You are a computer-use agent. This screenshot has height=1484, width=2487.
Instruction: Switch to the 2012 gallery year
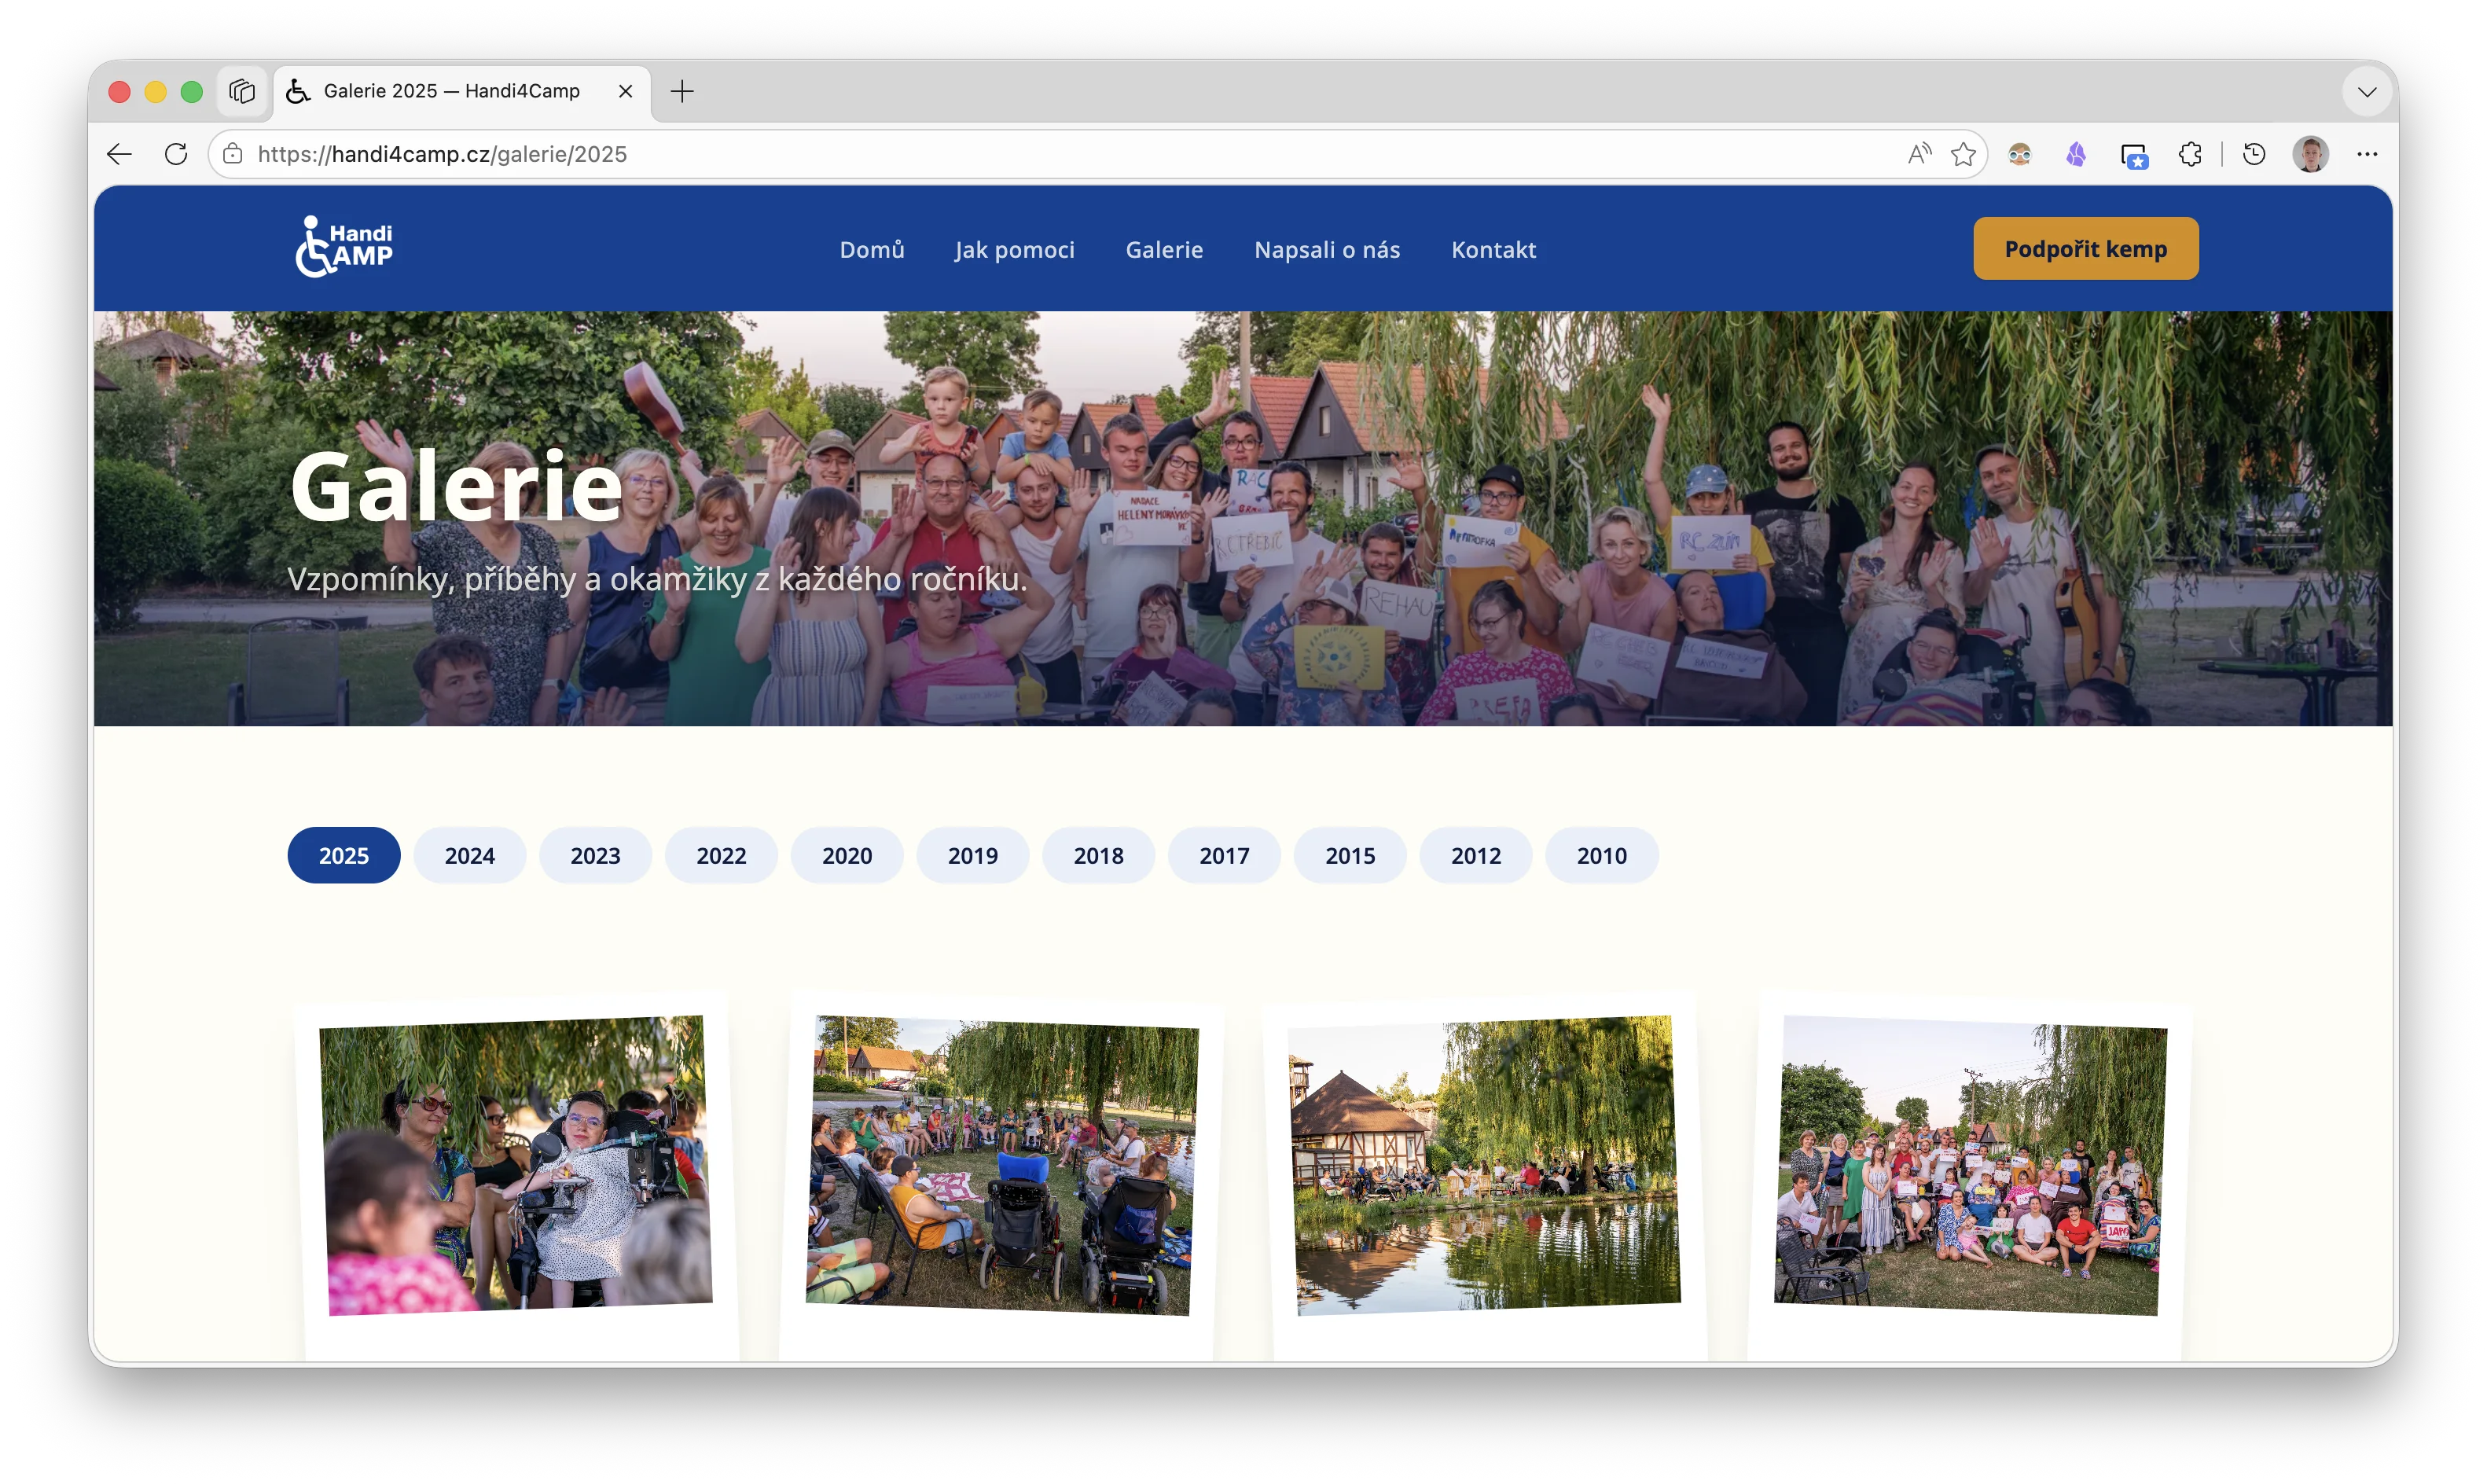(x=1476, y=855)
